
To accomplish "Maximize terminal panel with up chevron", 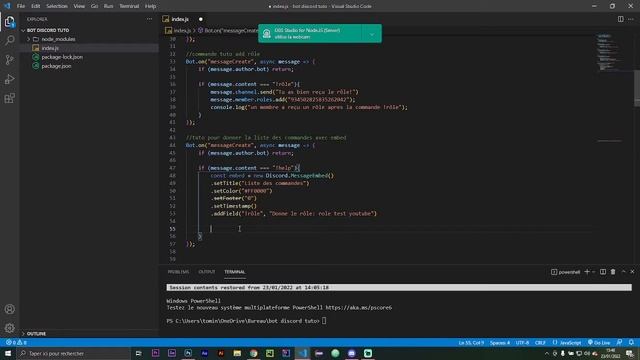I will [623, 272].
